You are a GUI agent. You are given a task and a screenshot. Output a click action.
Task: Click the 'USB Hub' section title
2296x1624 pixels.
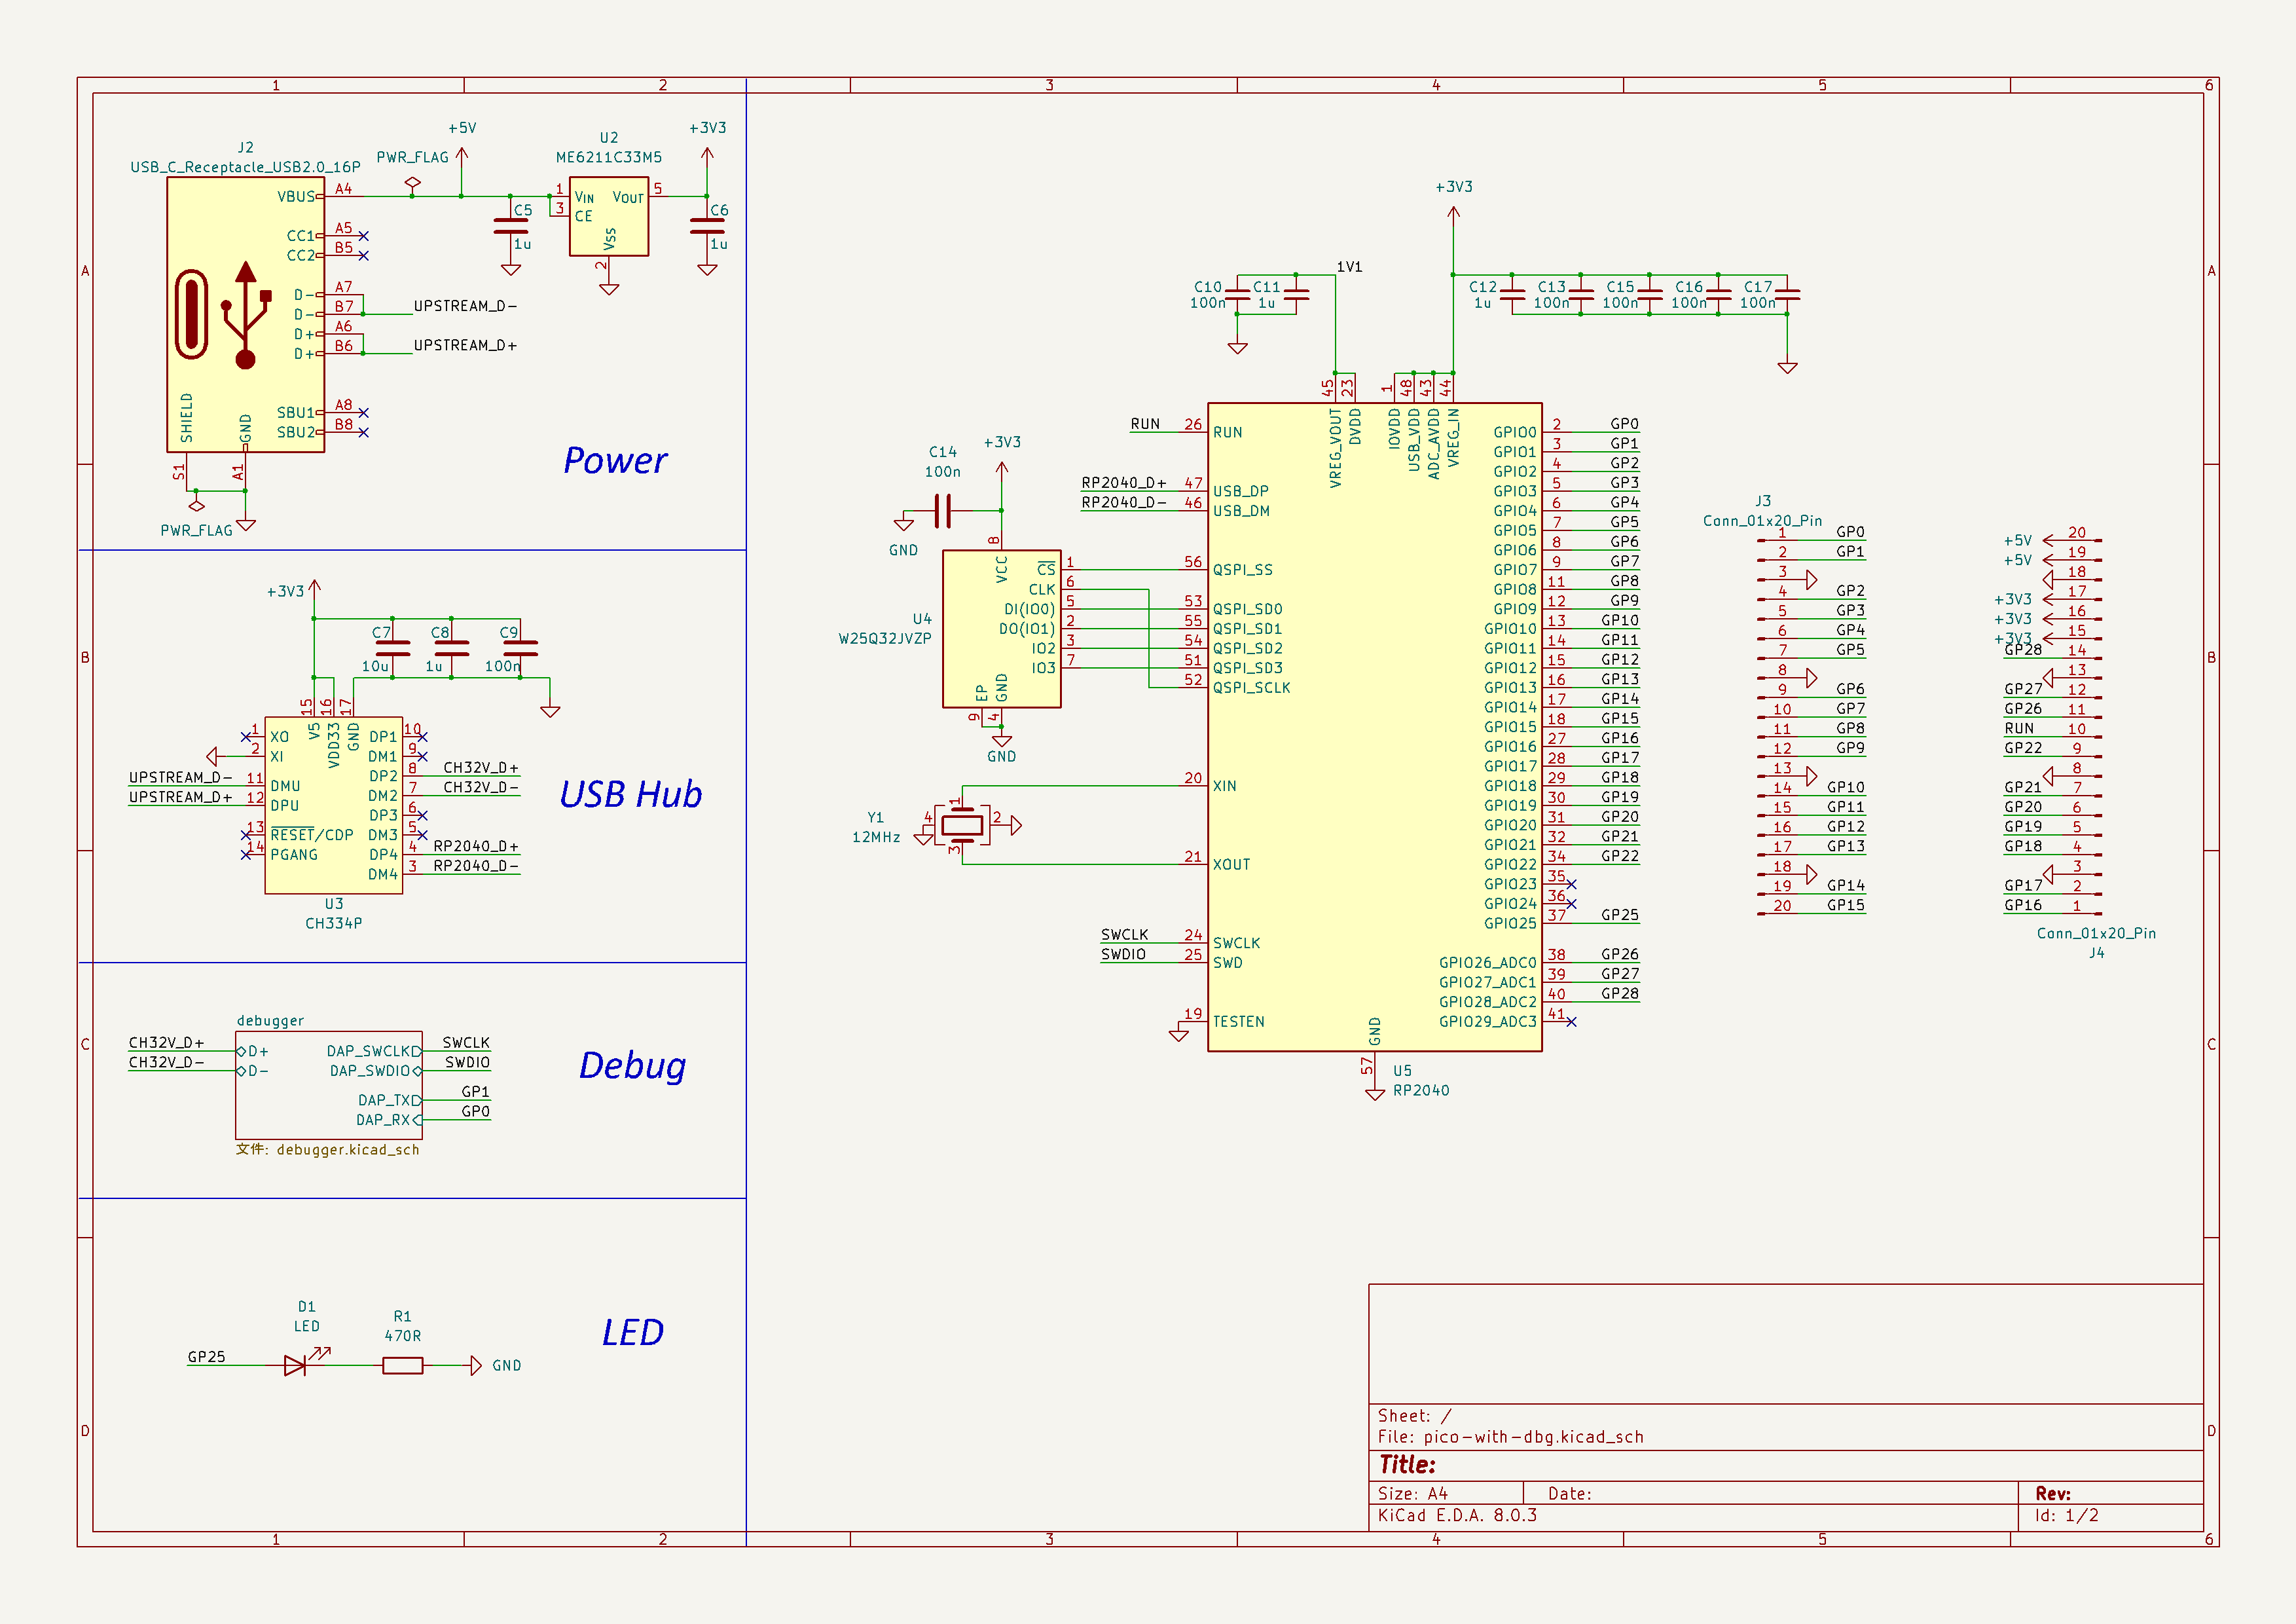click(x=630, y=795)
